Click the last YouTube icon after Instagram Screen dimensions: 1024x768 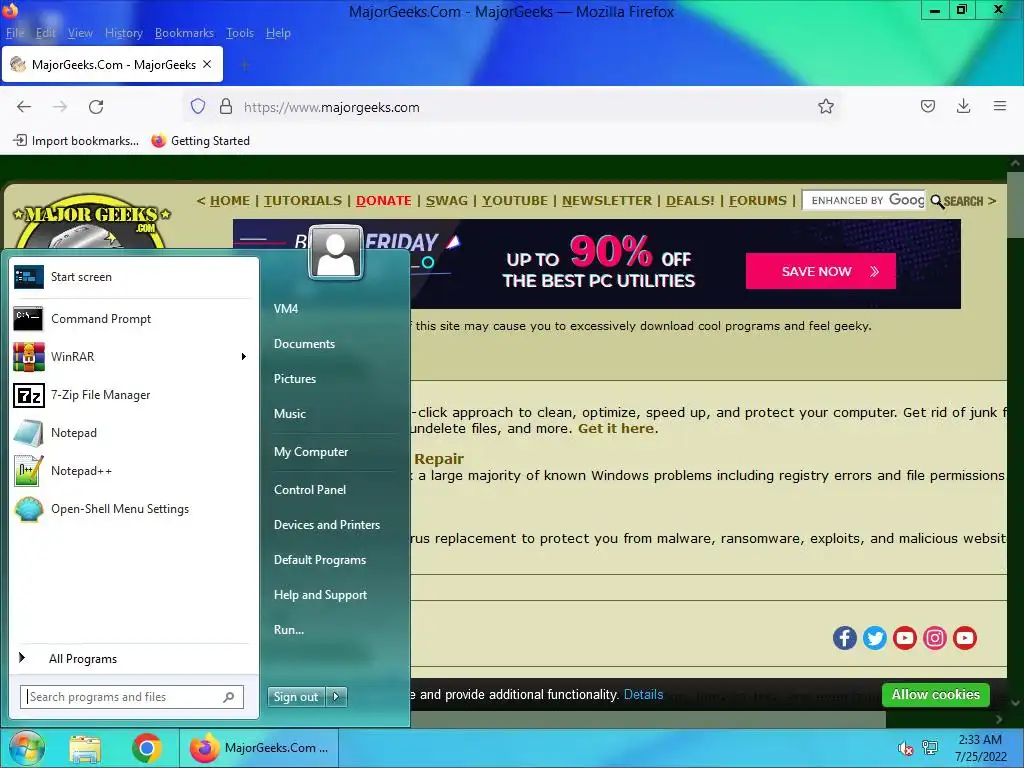(x=965, y=638)
